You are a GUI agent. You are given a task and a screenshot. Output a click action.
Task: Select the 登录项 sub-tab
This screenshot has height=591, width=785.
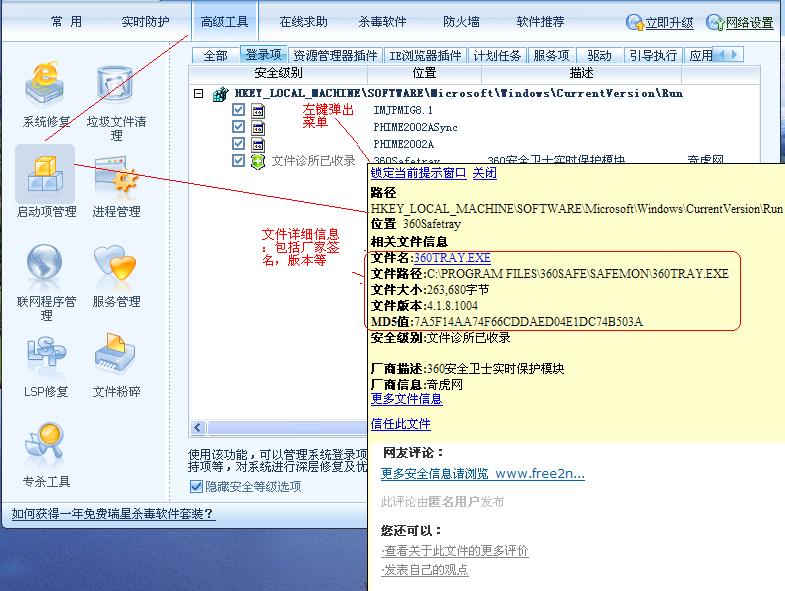[x=263, y=54]
